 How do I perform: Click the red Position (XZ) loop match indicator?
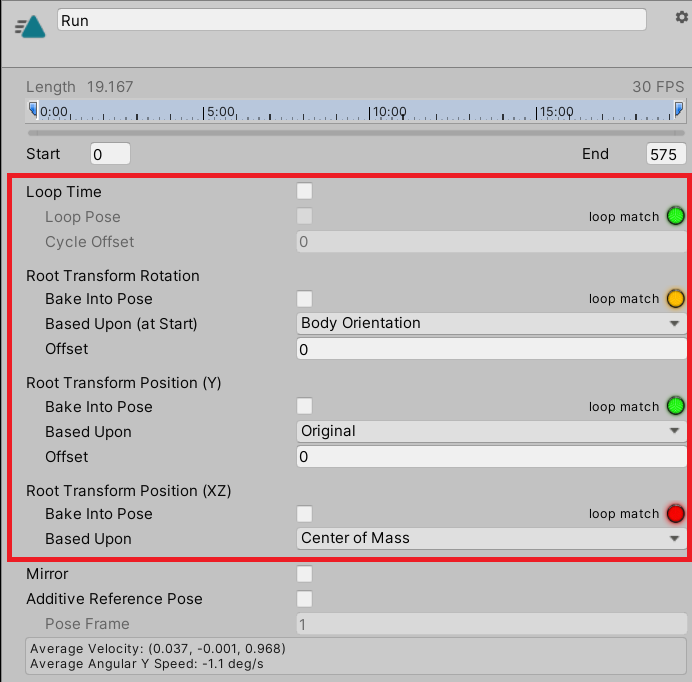[676, 514]
